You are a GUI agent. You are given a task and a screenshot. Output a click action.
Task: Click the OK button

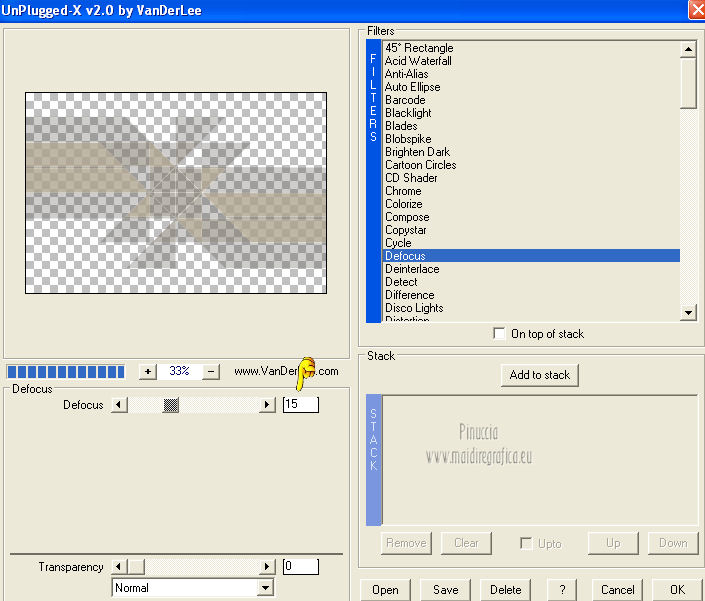coord(678,590)
